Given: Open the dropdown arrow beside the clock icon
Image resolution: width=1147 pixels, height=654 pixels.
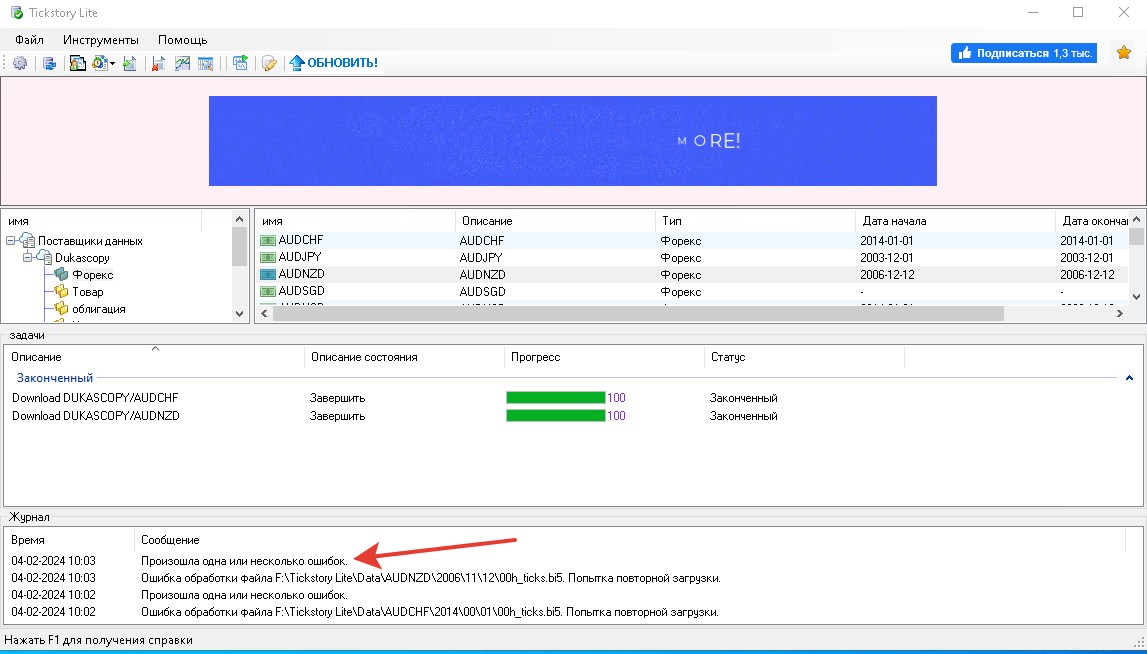Looking at the screenshot, I should pos(113,64).
